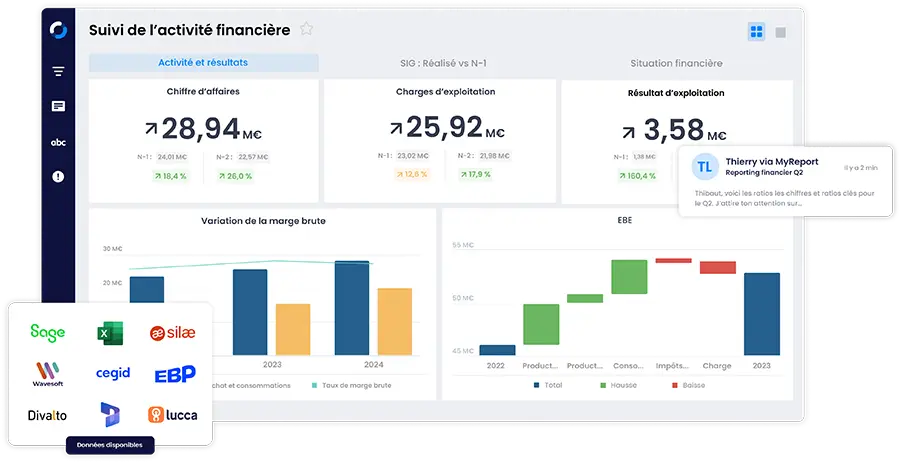Click the EBE chart title
Viewport: 900px width, 462px height.
[x=624, y=220]
